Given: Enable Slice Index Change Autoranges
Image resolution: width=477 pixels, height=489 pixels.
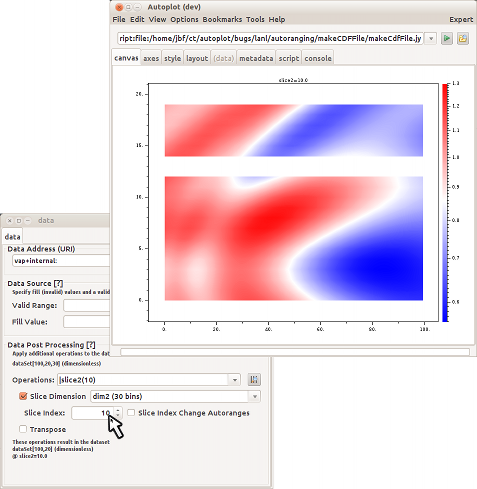Looking at the screenshot, I should [131, 413].
